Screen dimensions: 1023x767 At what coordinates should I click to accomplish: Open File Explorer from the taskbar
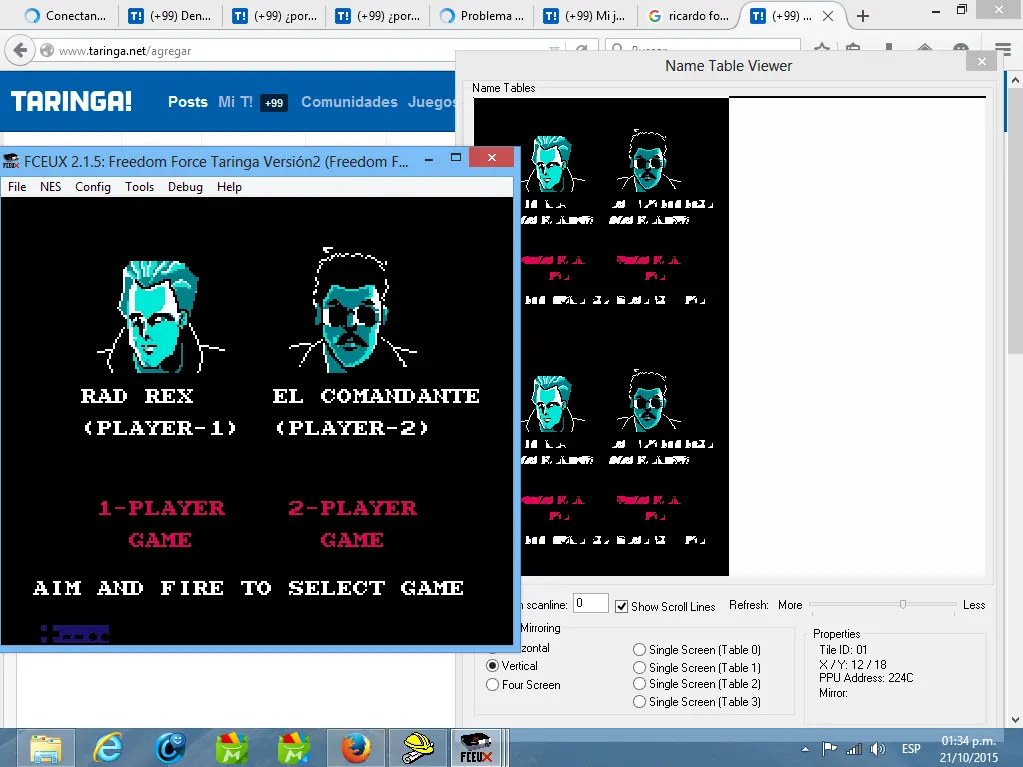coord(46,748)
